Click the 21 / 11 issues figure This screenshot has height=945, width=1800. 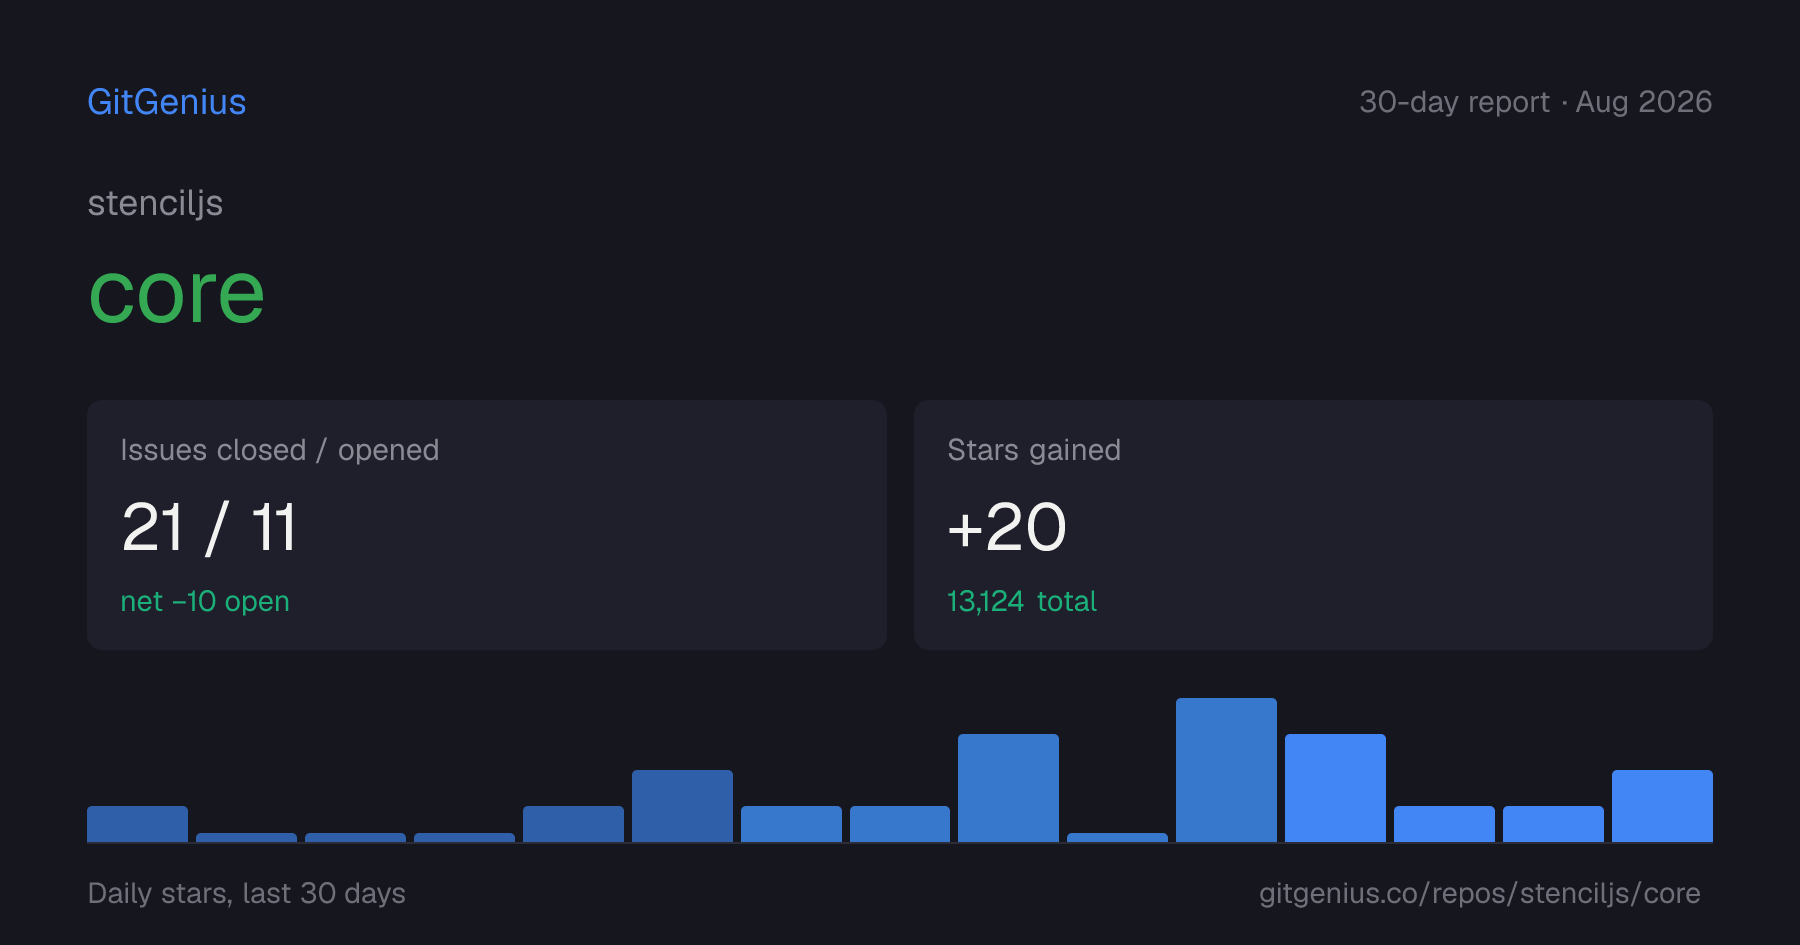tap(208, 527)
